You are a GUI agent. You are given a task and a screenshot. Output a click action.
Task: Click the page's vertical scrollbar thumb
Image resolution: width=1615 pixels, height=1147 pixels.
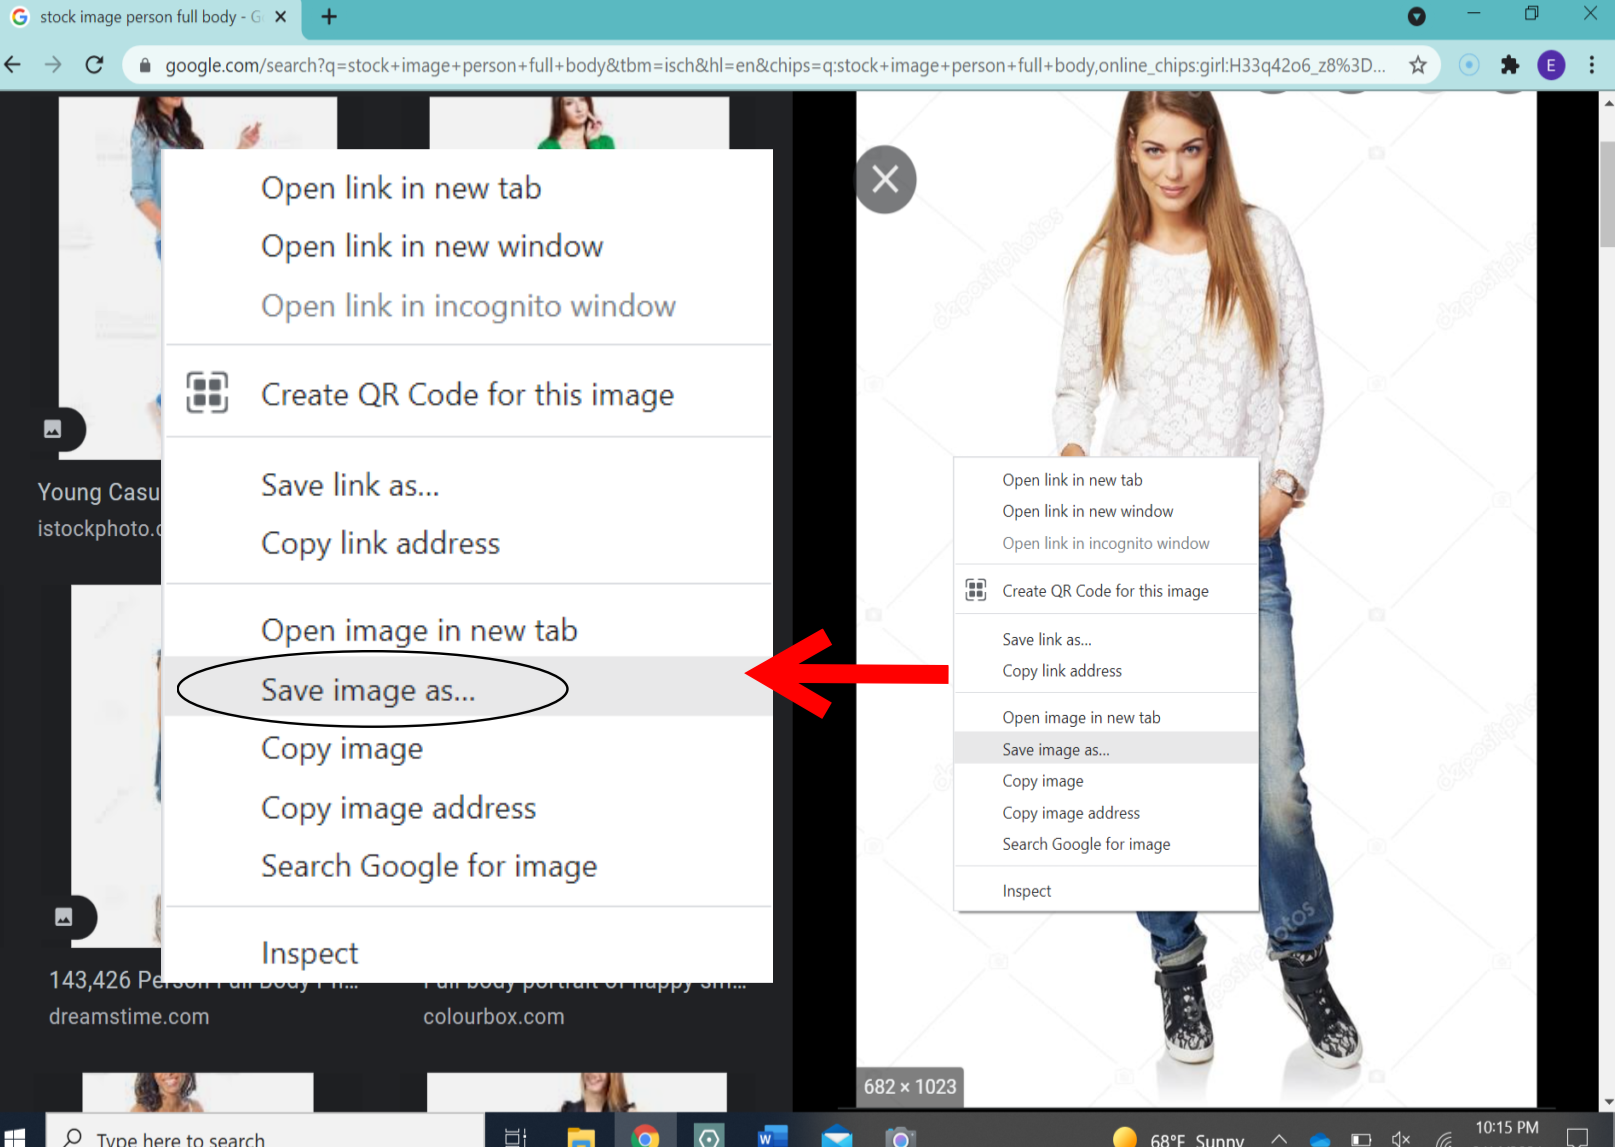(x=1607, y=193)
